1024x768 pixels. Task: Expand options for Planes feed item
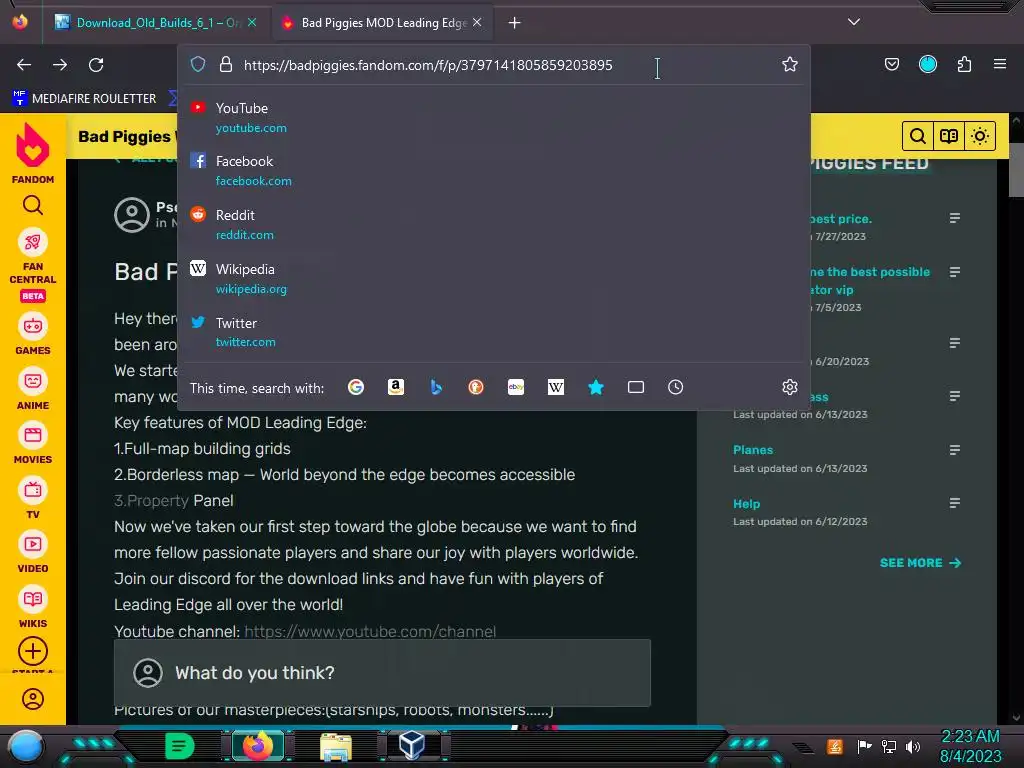(x=954, y=450)
